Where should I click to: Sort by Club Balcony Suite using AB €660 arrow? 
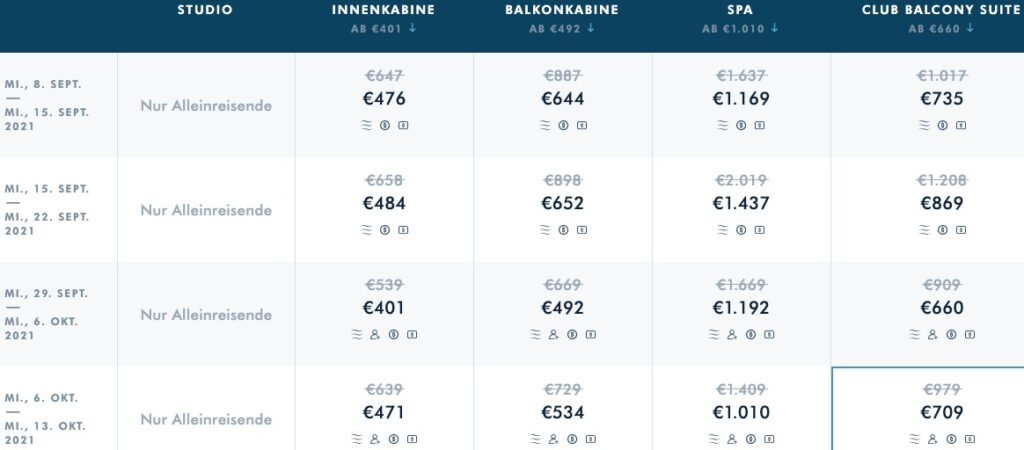pyautogui.click(x=970, y=28)
